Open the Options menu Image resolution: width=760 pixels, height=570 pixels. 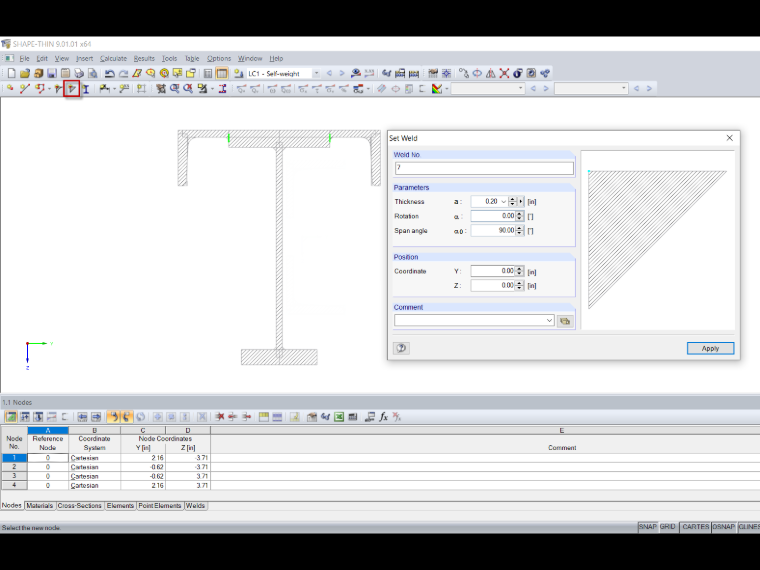219,58
